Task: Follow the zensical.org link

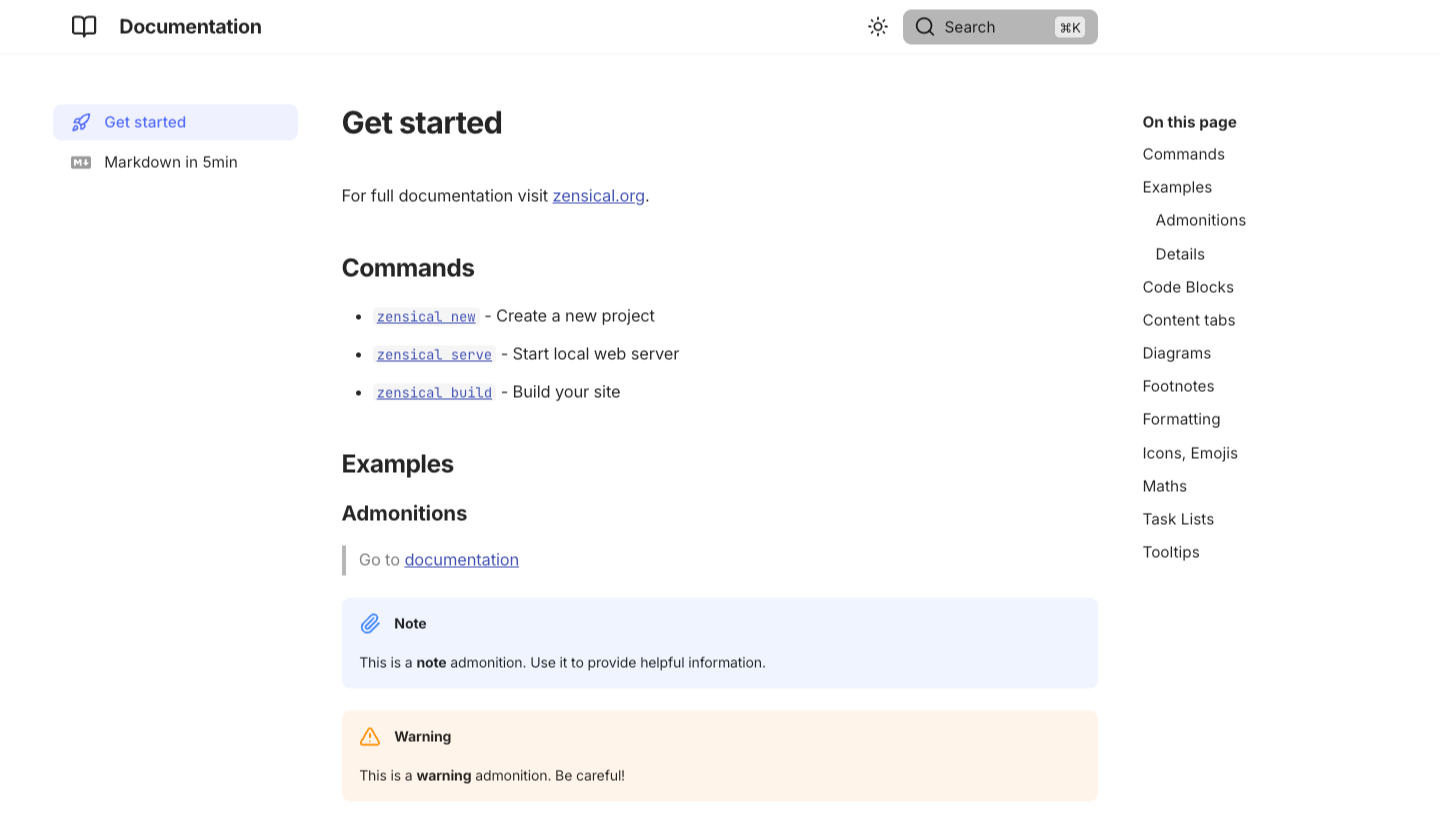Action: point(598,196)
